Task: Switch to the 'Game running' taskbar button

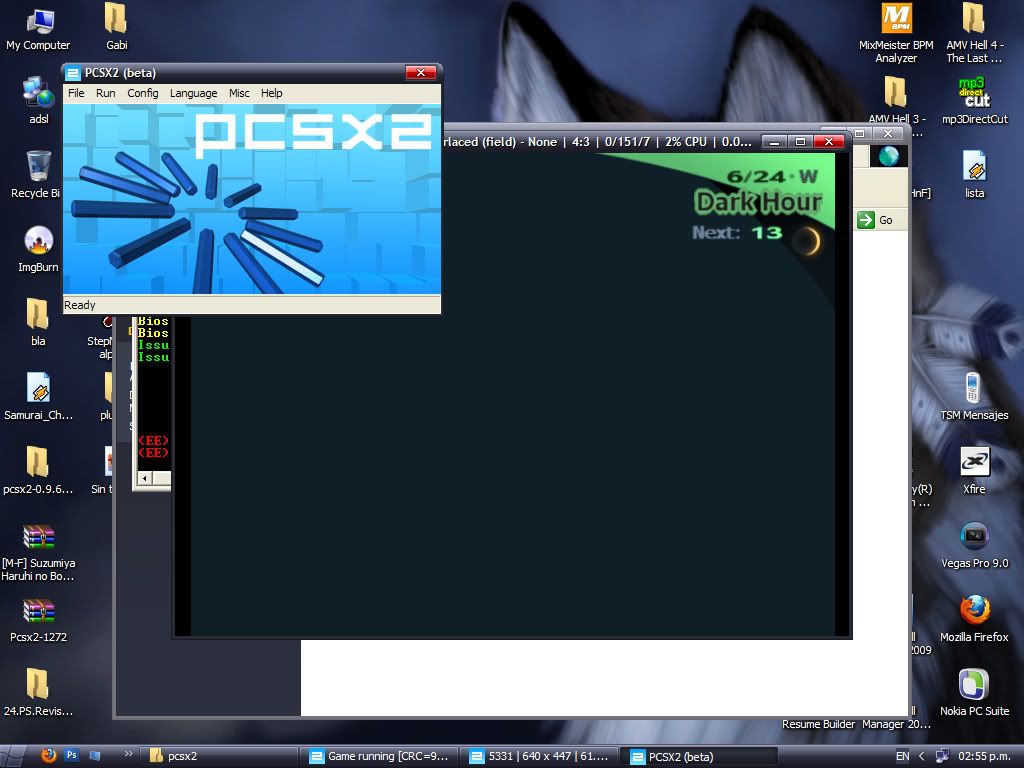Action: click(x=379, y=756)
